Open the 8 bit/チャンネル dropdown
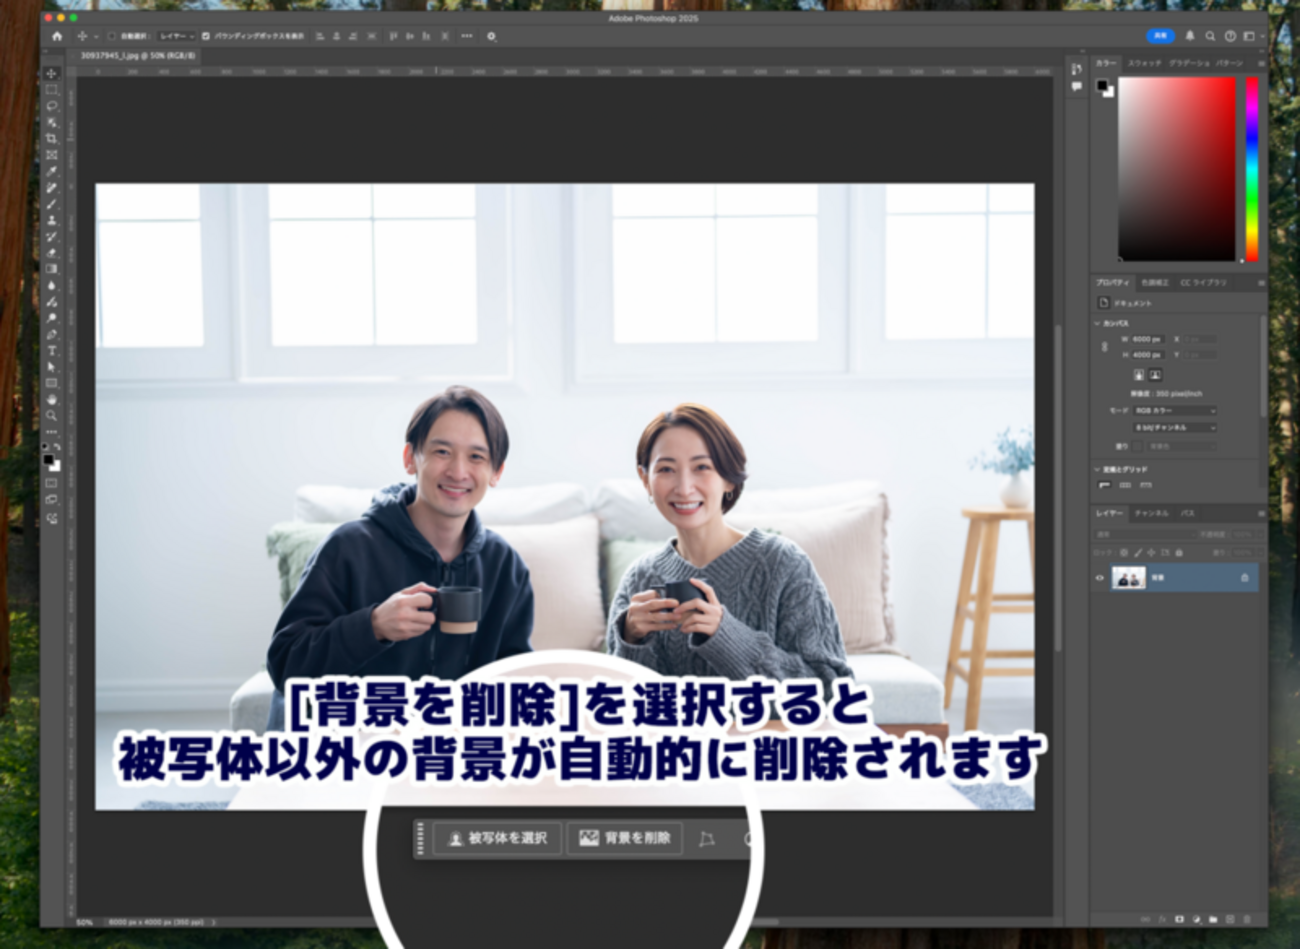 (1175, 427)
